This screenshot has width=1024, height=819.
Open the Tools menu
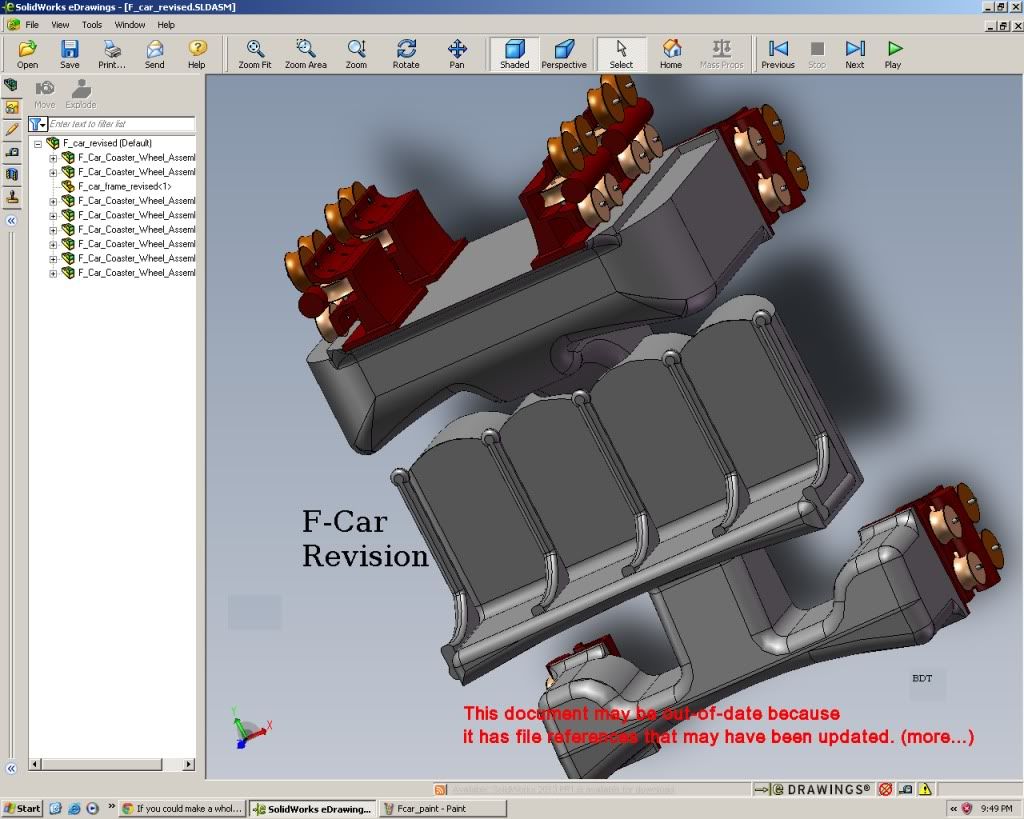91,24
